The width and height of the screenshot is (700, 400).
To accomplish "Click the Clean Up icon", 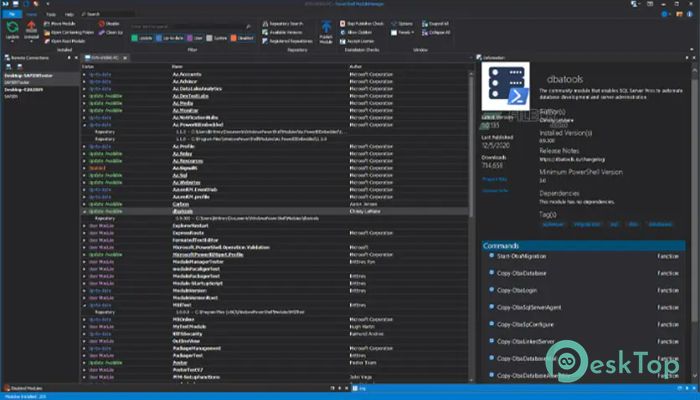I will (102, 32).
